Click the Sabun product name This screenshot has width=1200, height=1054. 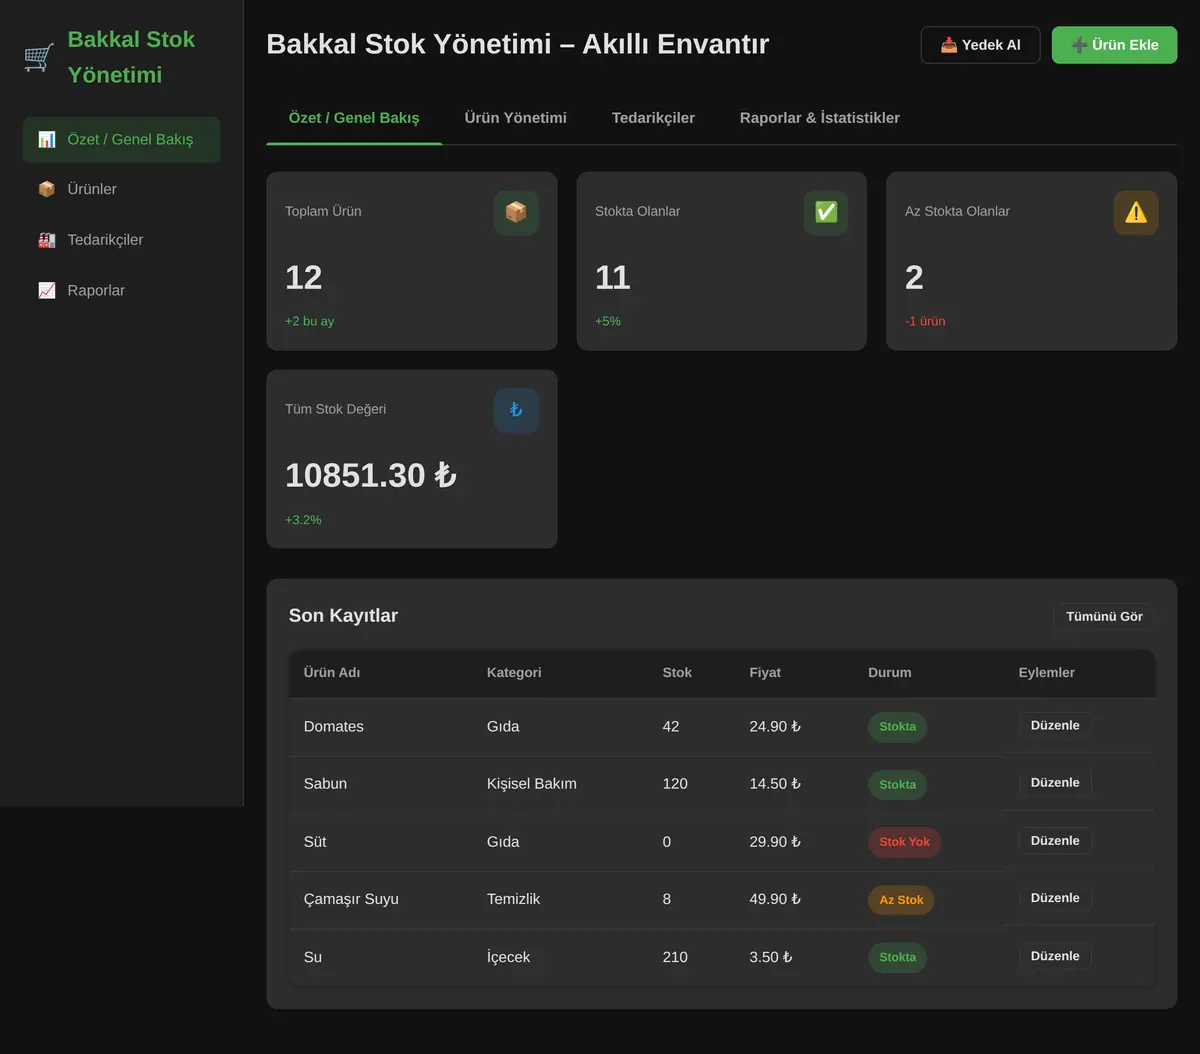click(x=325, y=783)
